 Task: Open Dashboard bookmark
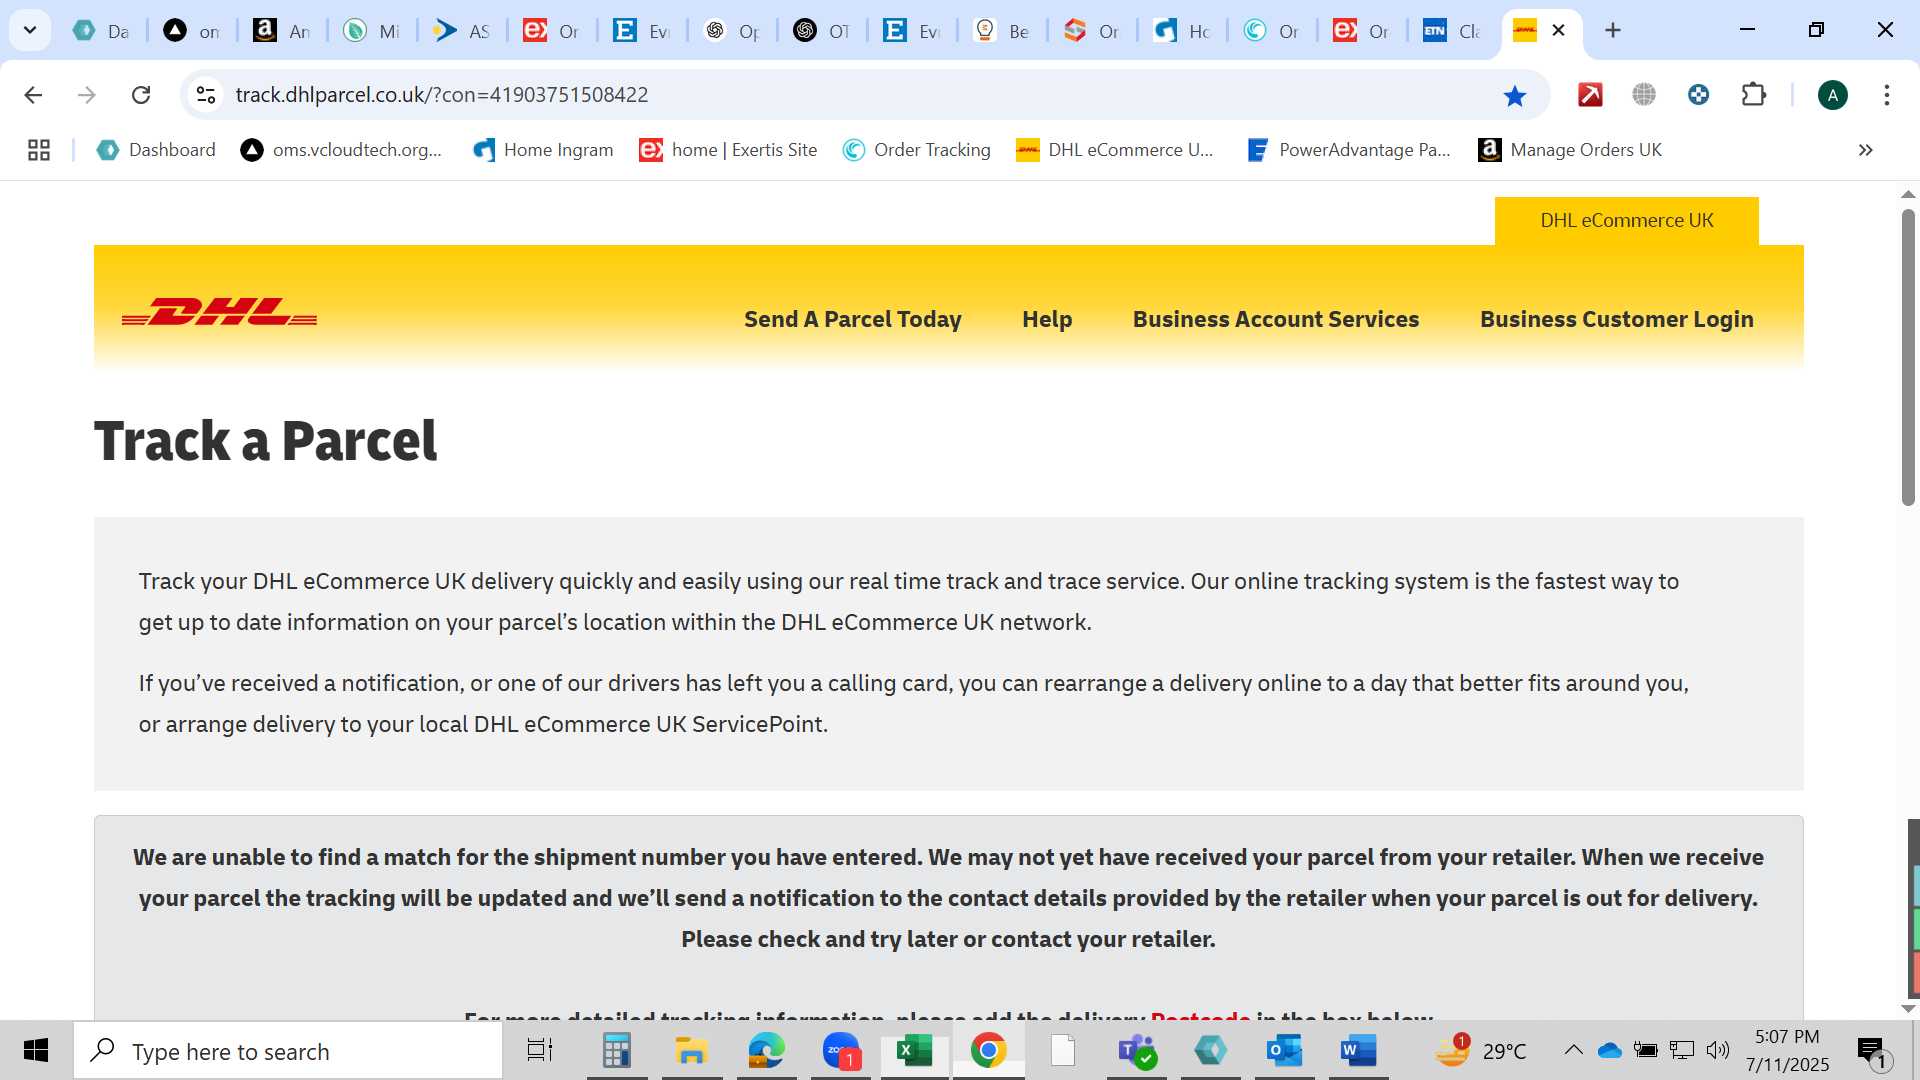click(x=156, y=150)
